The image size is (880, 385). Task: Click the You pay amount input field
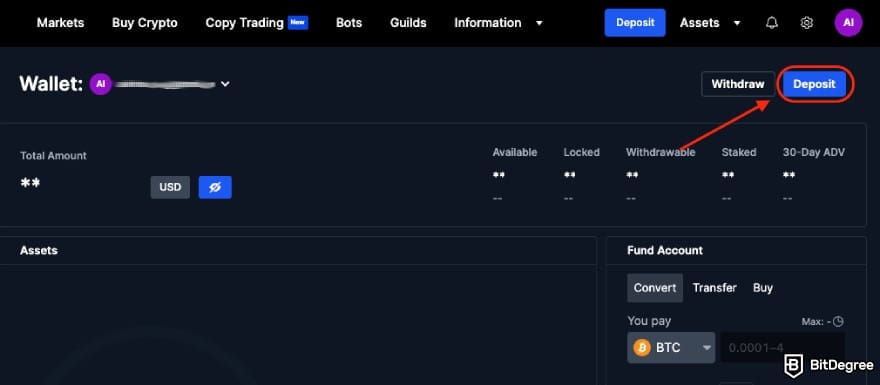pyautogui.click(x=782, y=347)
